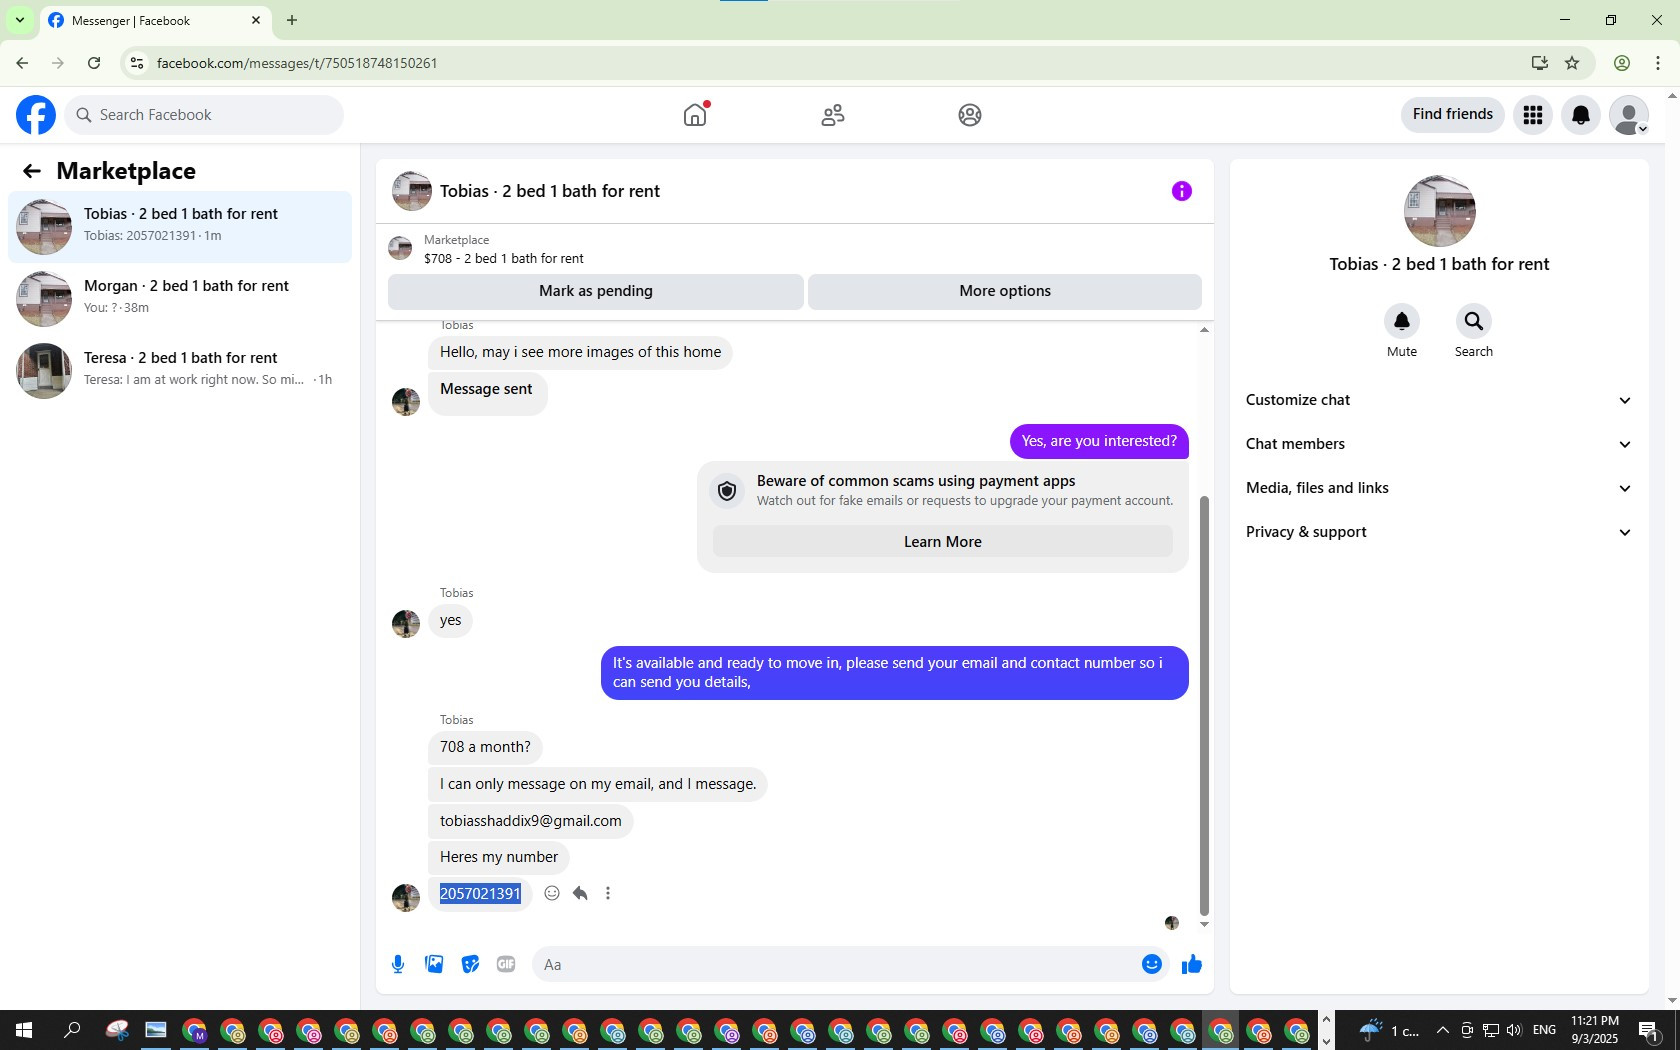Screen dimensions: 1680x1050
Task: Switch to the Messenger | Facebook tab
Action: coord(155,20)
